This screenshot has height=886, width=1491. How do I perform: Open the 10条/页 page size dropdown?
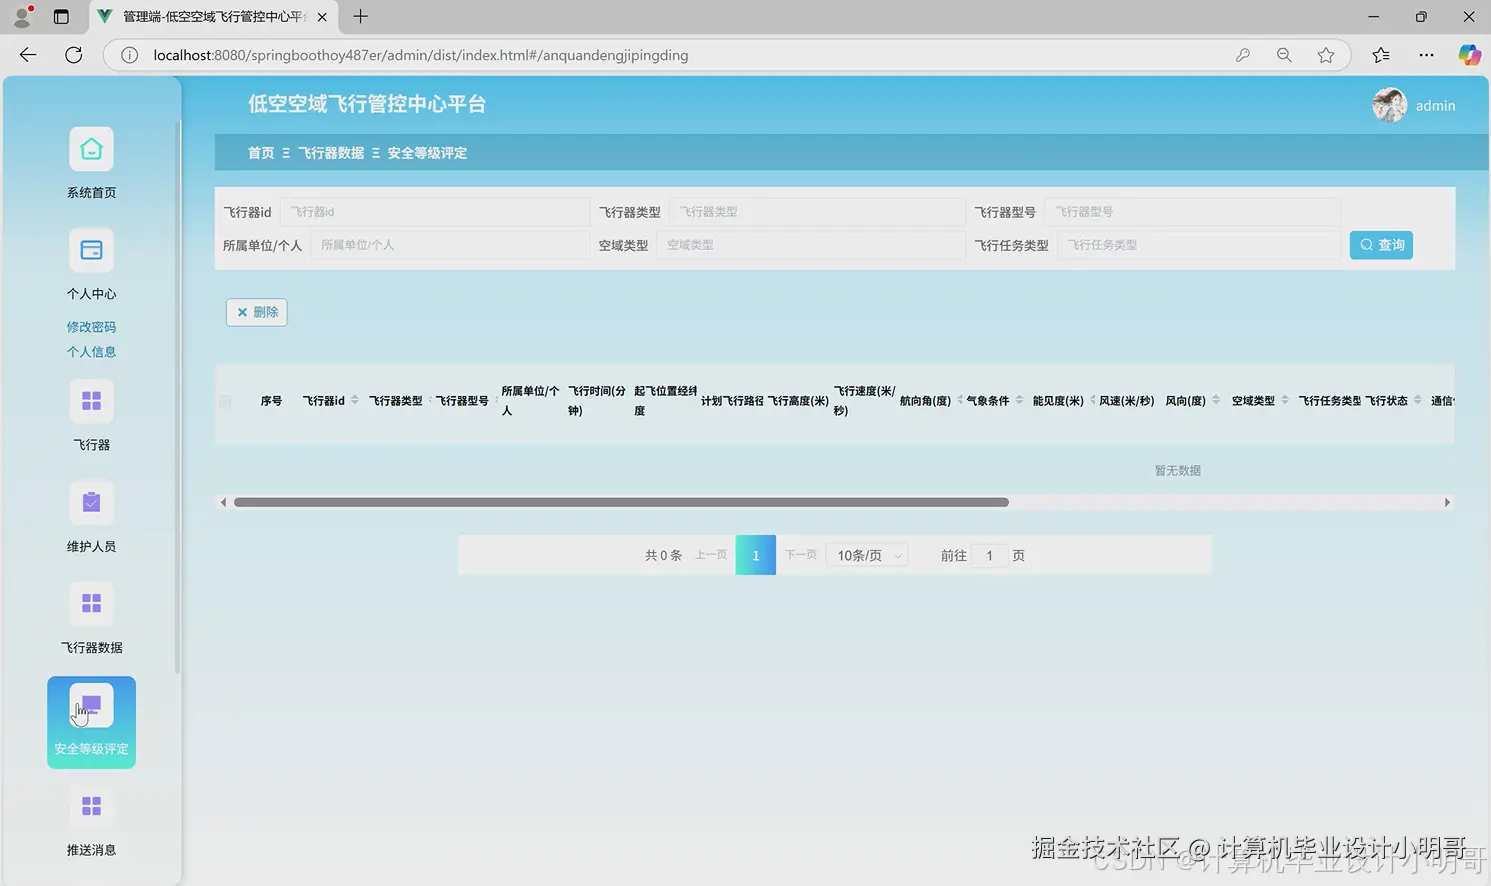[x=865, y=555]
